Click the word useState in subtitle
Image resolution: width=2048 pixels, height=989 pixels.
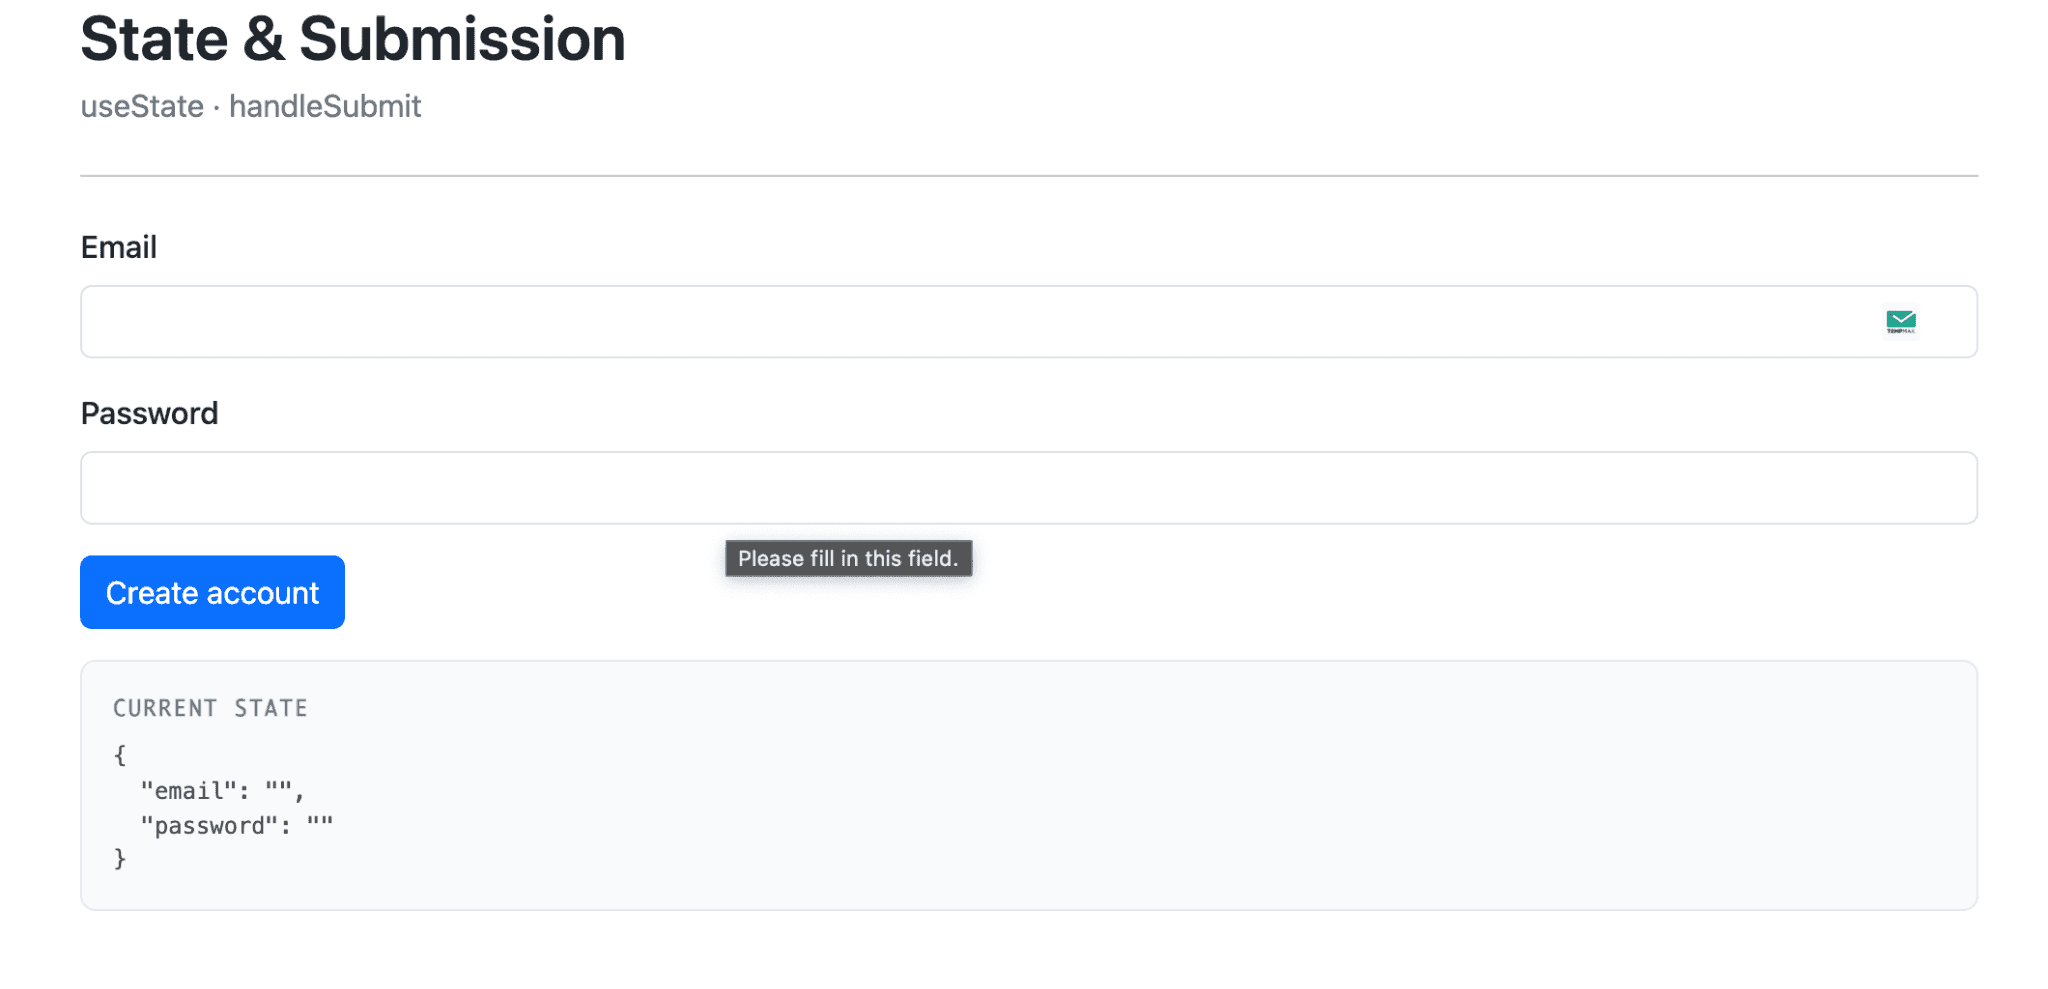tap(142, 106)
